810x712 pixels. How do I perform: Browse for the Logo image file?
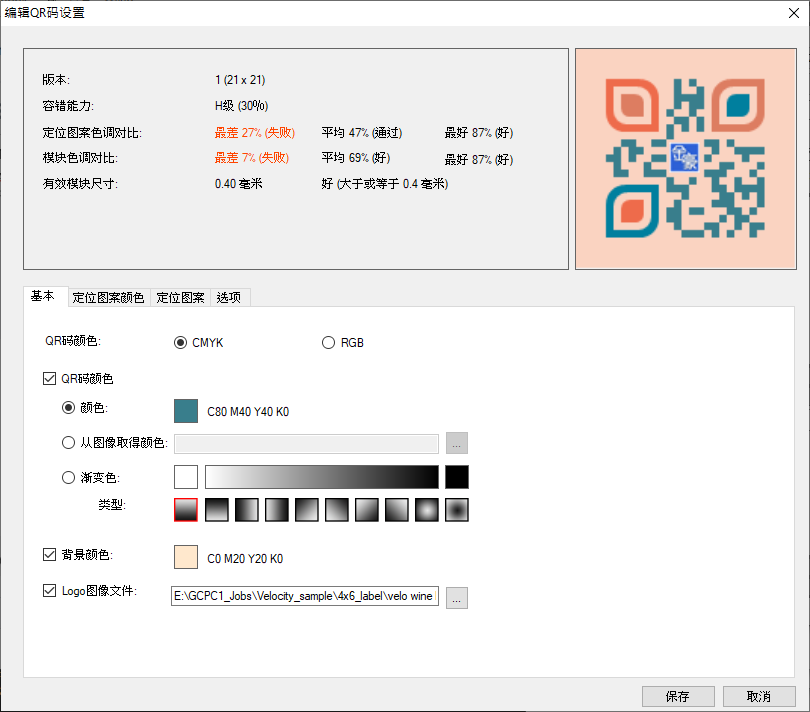(457, 598)
